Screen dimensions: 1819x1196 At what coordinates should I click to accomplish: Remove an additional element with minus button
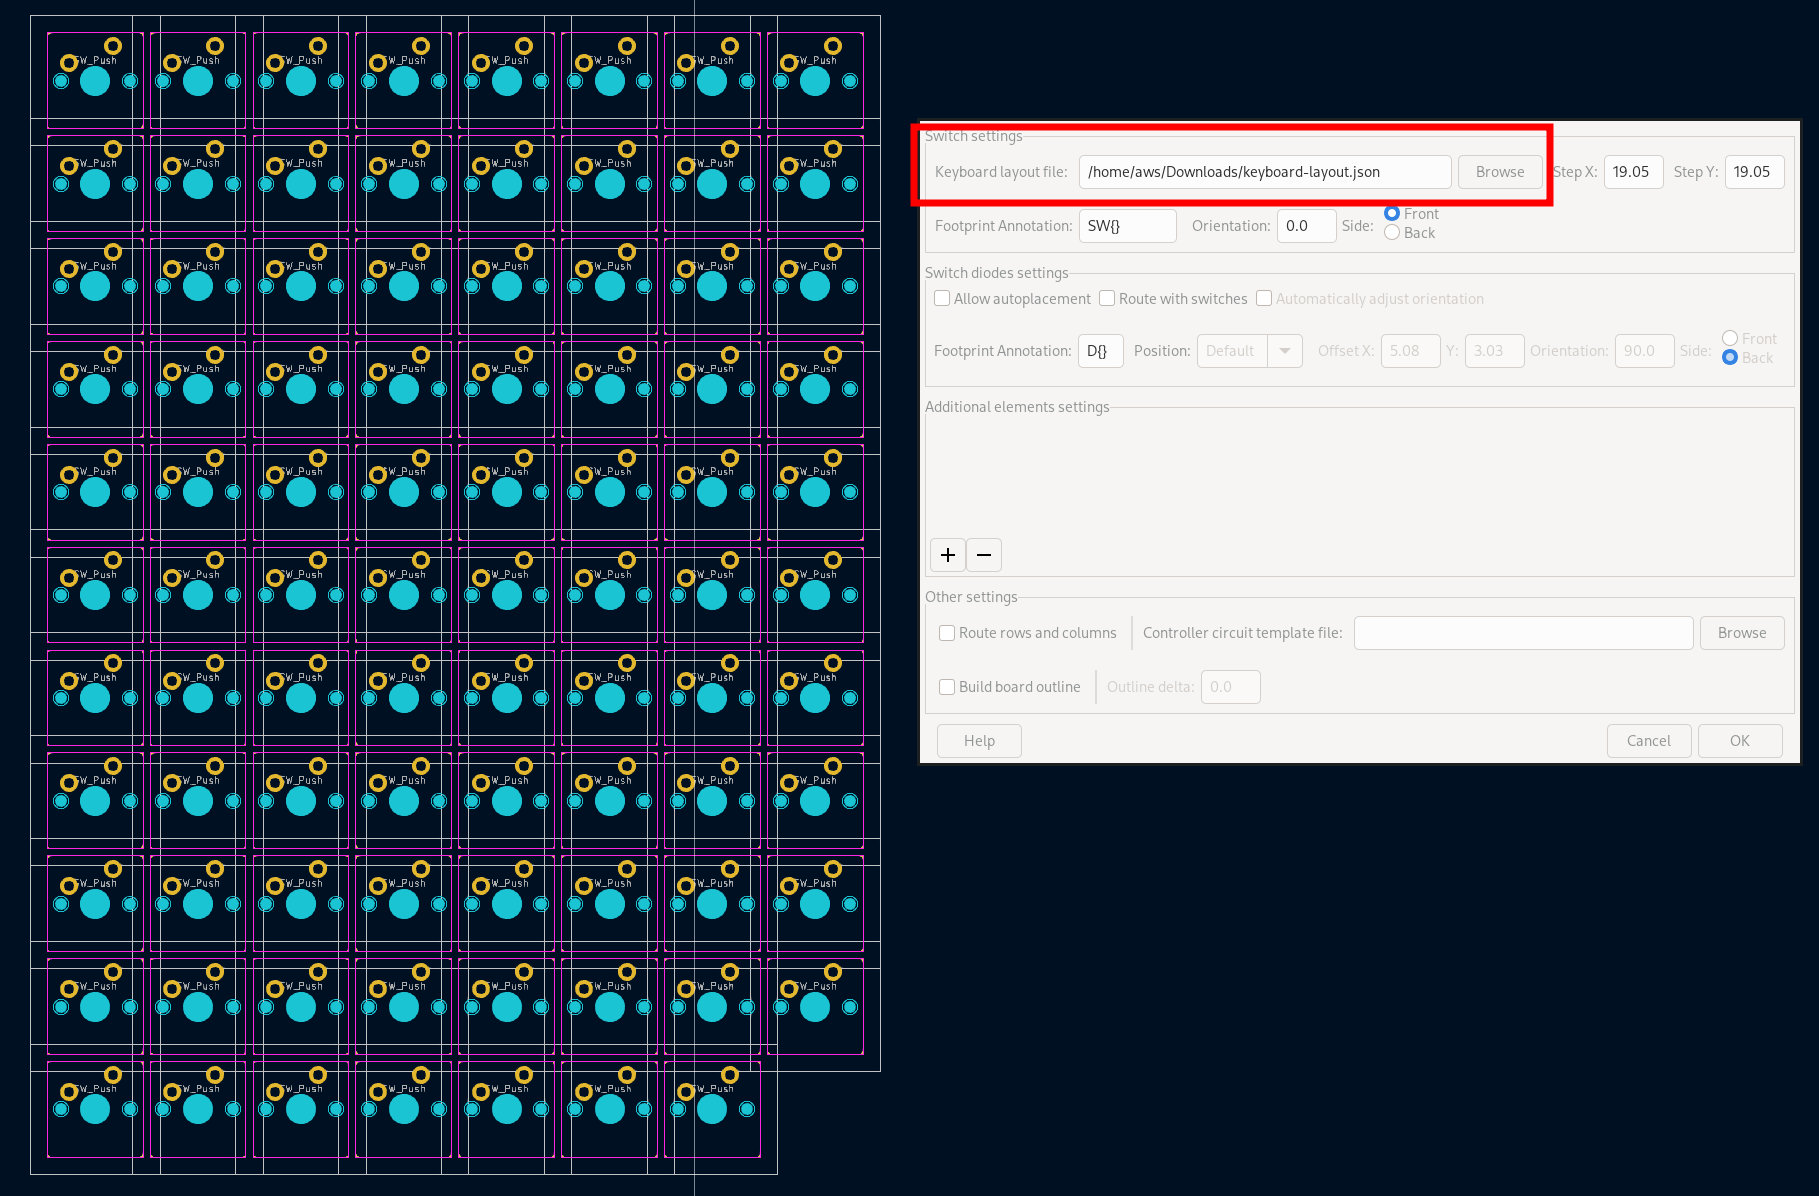click(984, 555)
